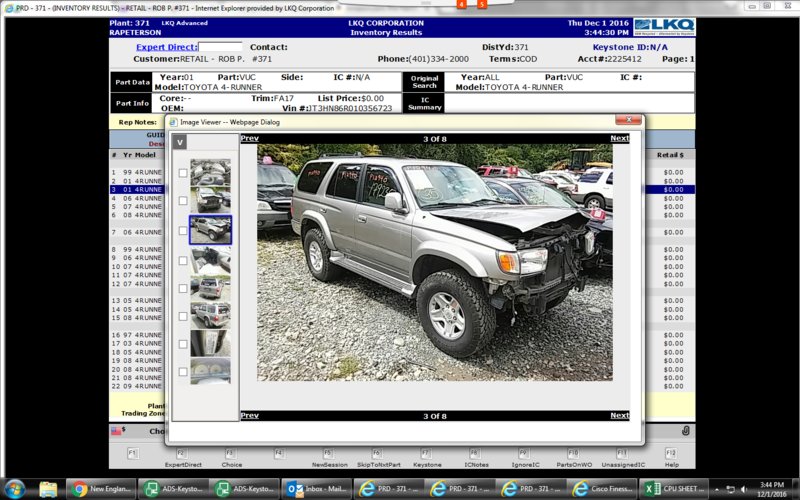Click the network icon in system tray
The image size is (800, 500).
(x=730, y=489)
